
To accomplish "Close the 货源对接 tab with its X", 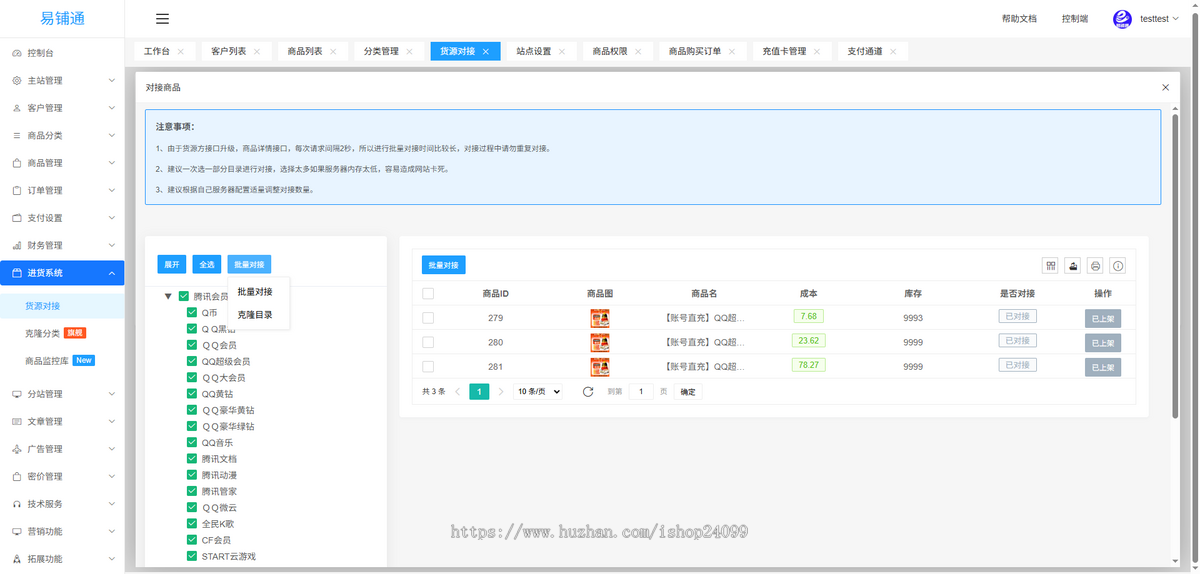I will pos(485,51).
